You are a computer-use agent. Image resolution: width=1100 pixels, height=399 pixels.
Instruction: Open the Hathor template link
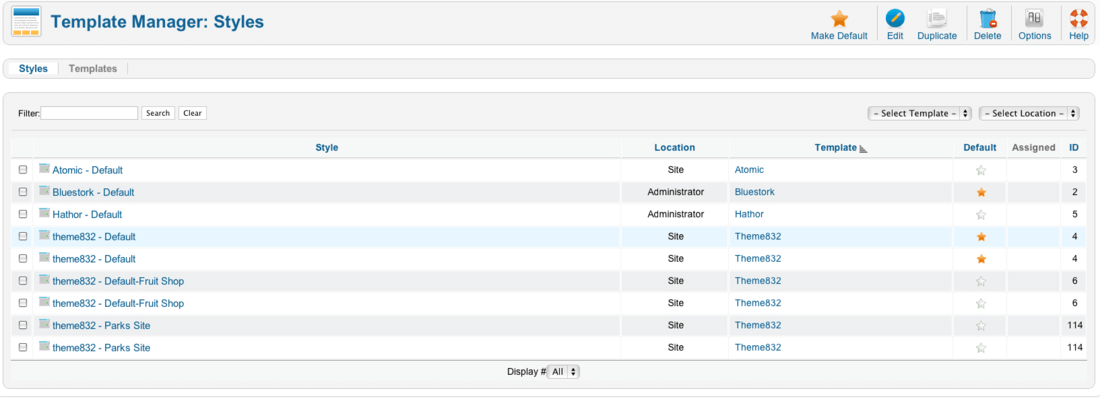[x=749, y=215]
